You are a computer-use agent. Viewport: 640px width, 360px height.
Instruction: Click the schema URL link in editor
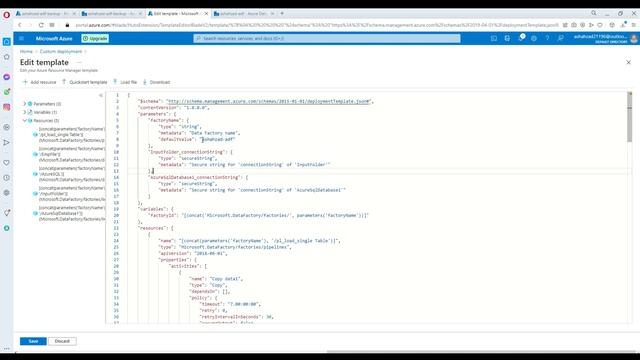(269, 101)
